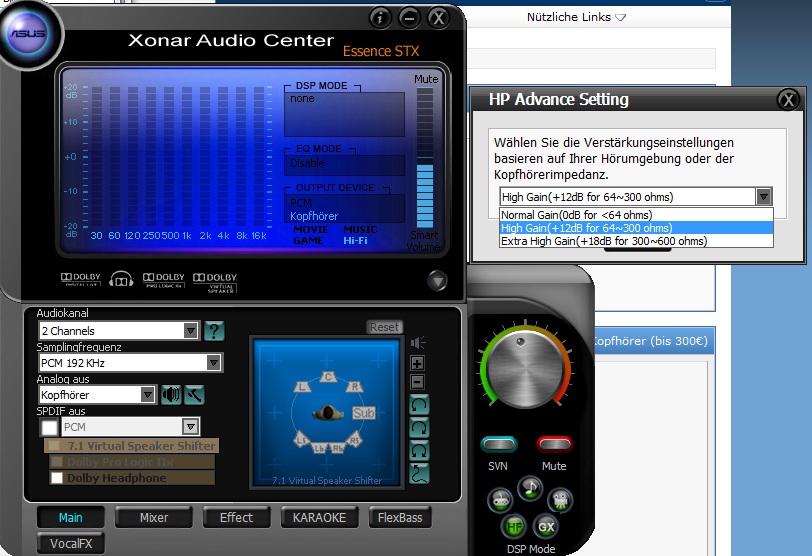The width and height of the screenshot is (812, 556).
Task: Click the 1k equalizer band column
Action: pyautogui.click(x=187, y=157)
